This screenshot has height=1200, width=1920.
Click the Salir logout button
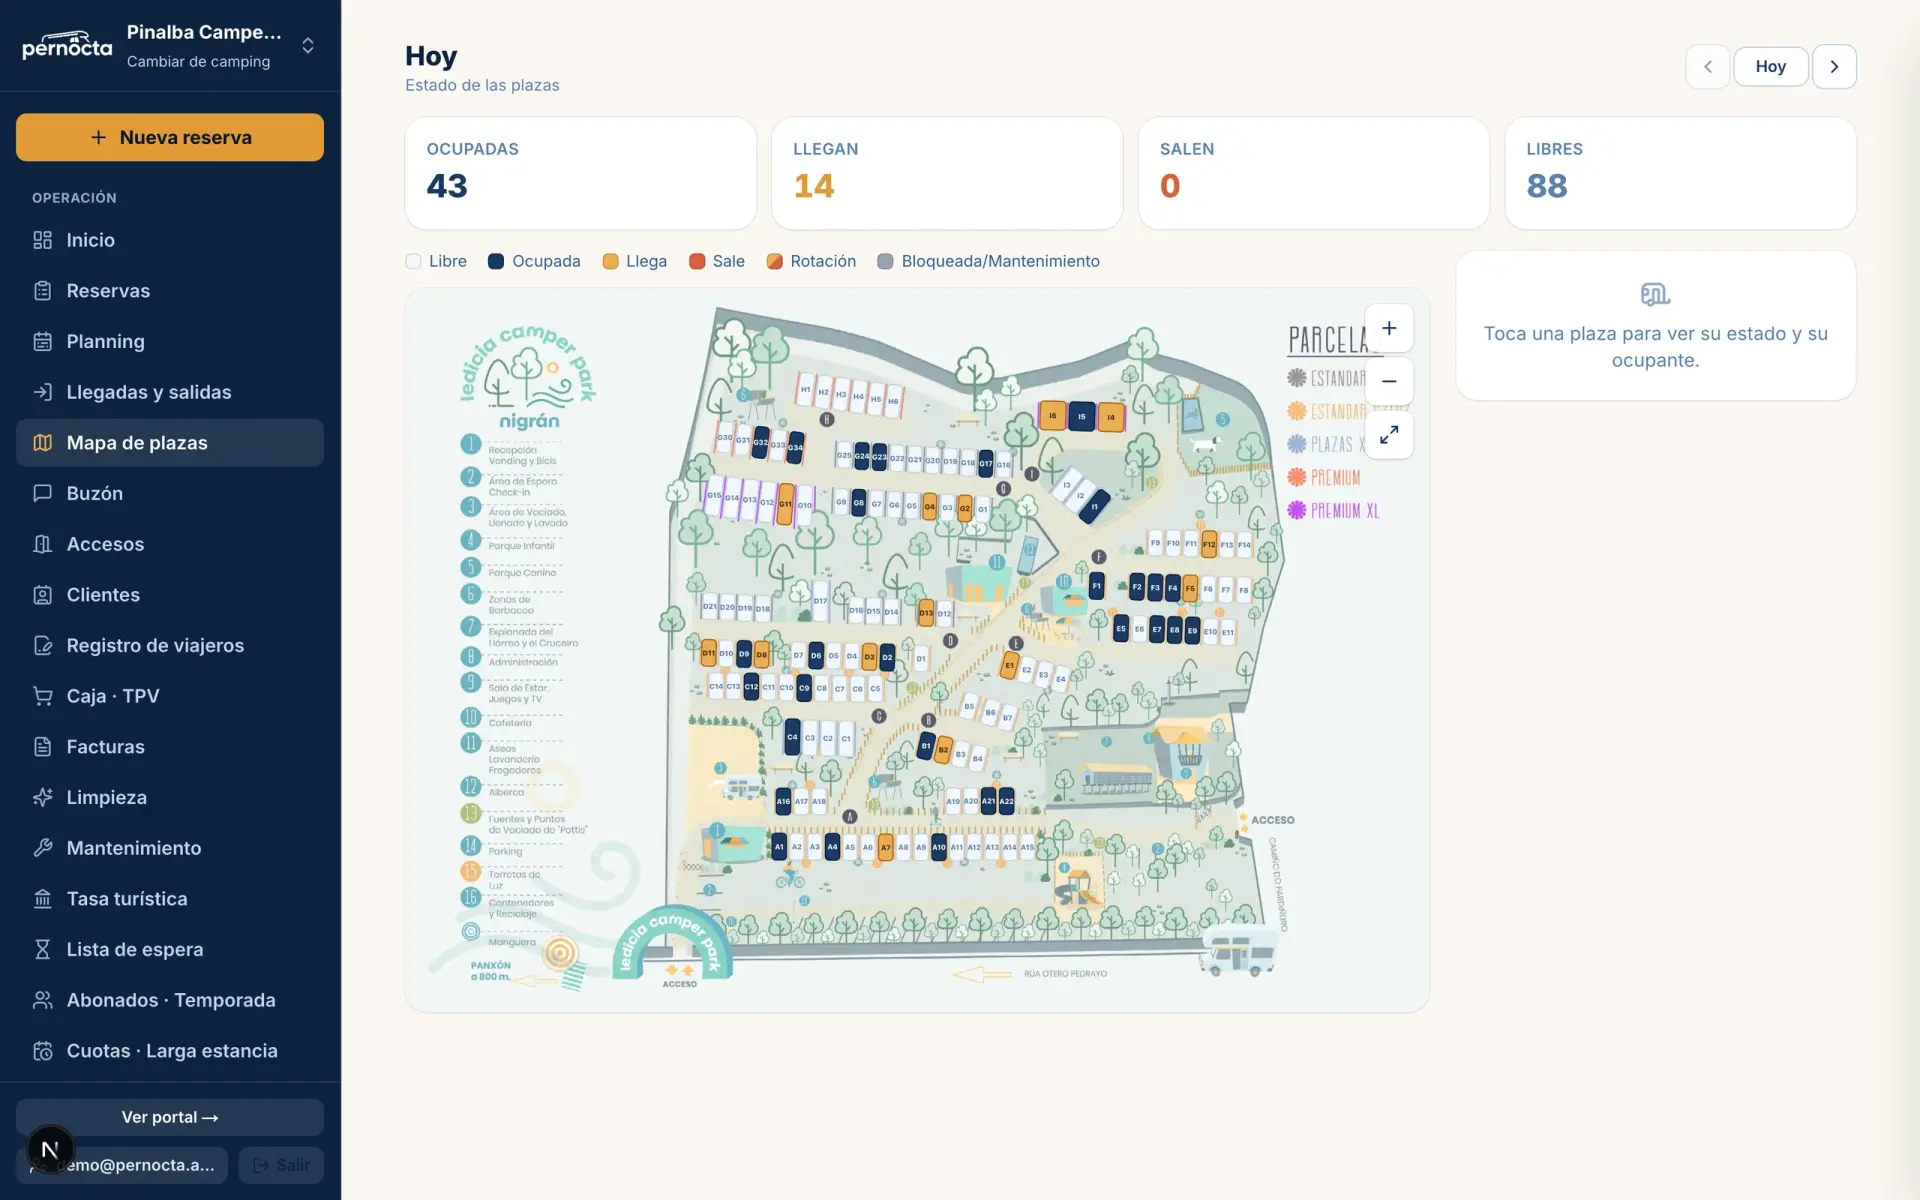[281, 1165]
